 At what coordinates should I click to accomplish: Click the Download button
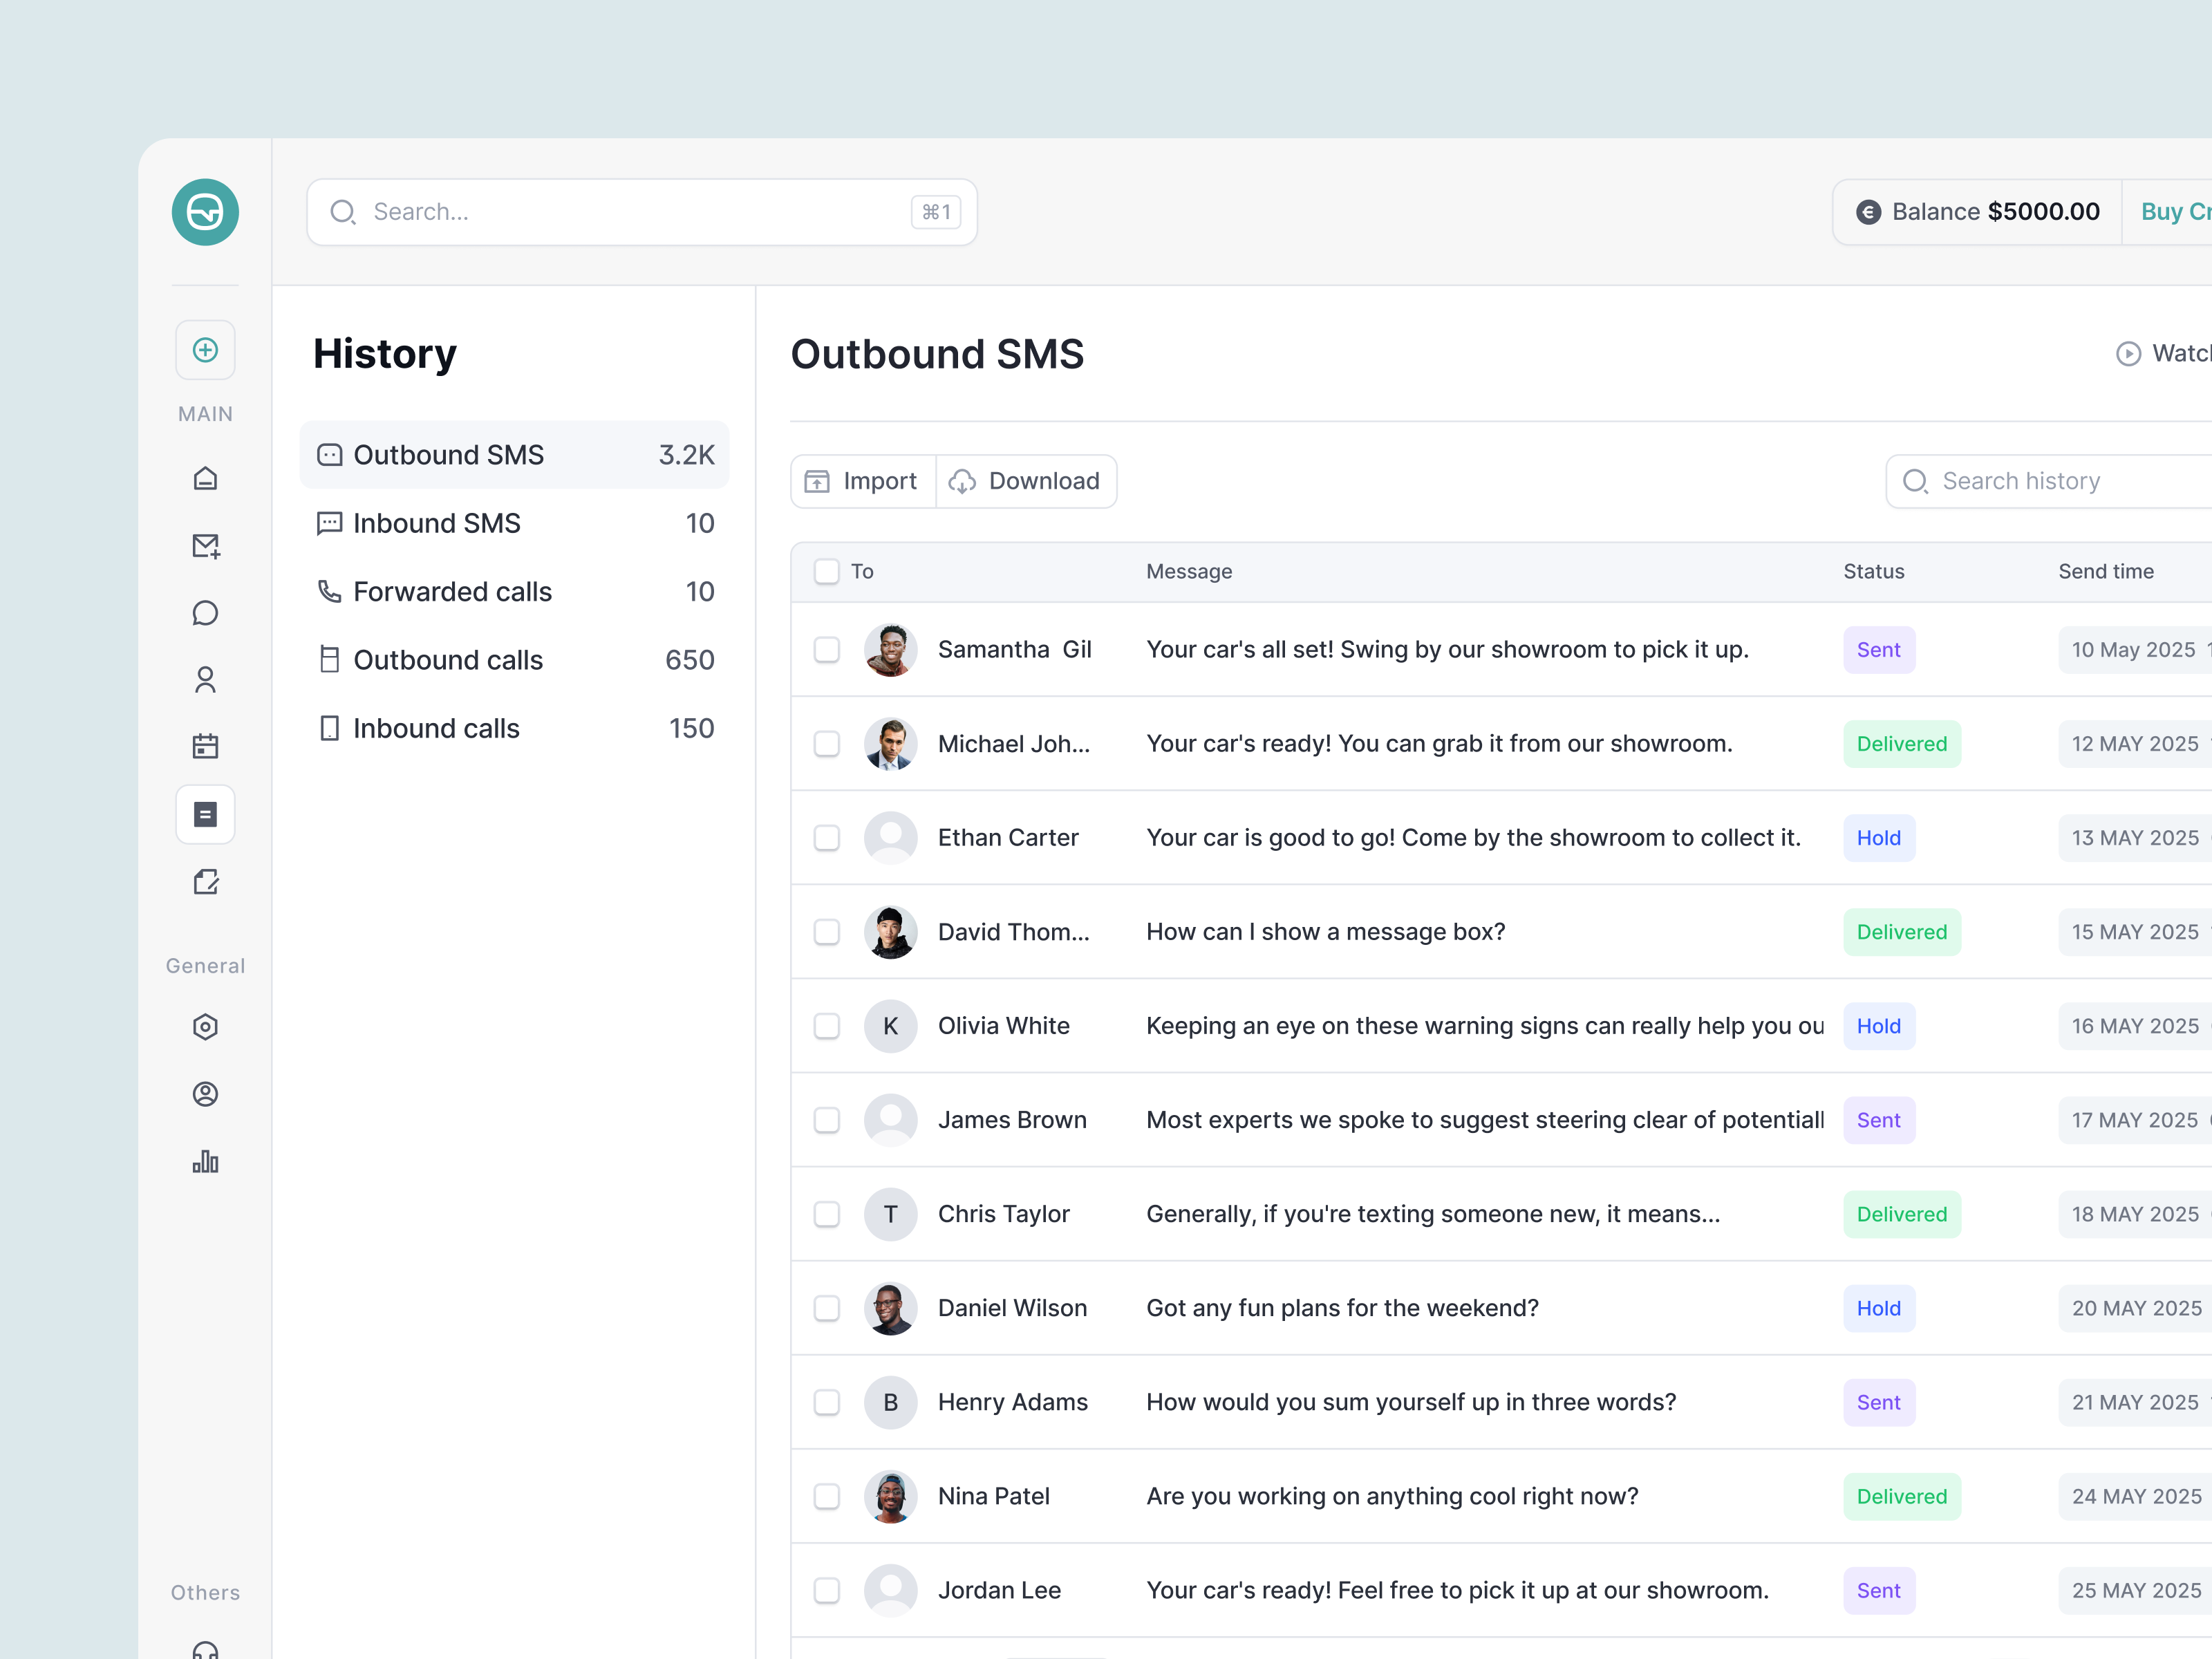[1026, 481]
